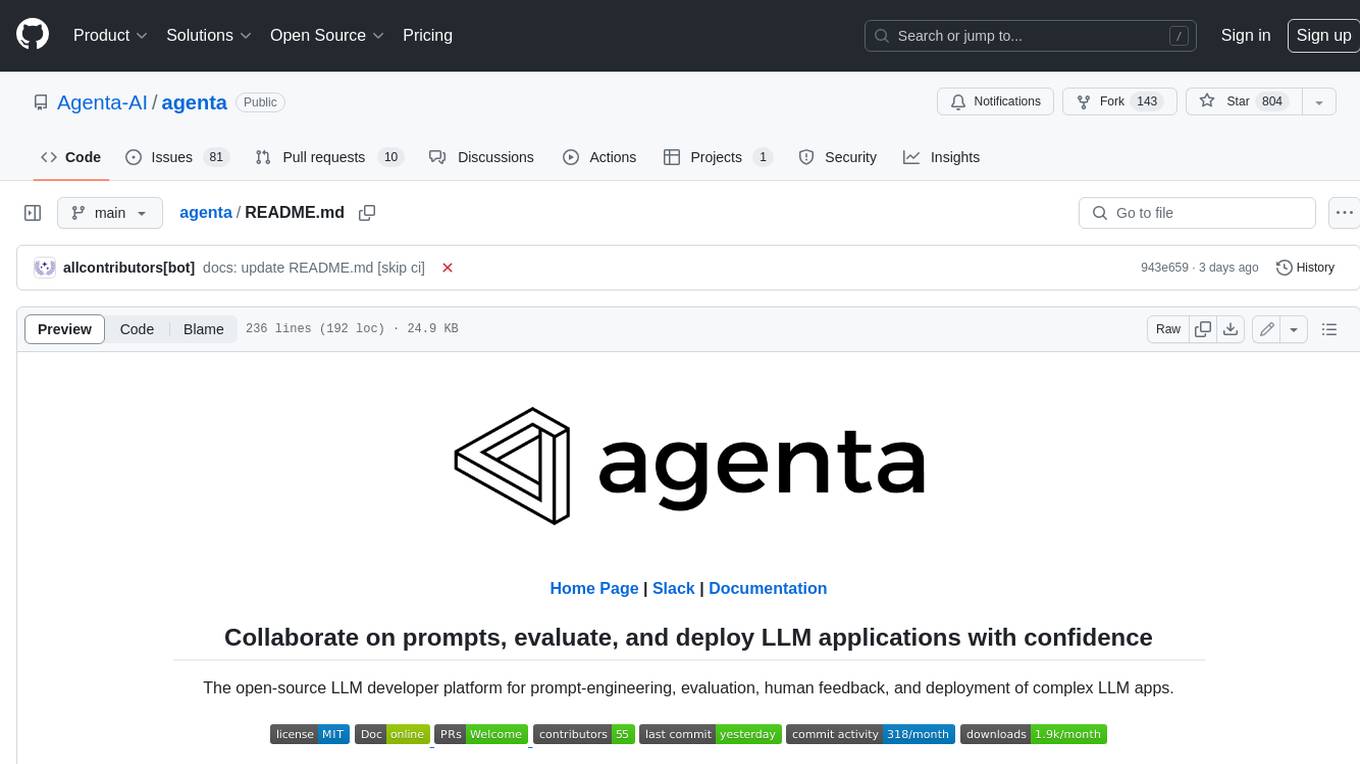Viewport: 1360px width, 764px height.
Task: Expand the Solutions menu
Action: 209,35
